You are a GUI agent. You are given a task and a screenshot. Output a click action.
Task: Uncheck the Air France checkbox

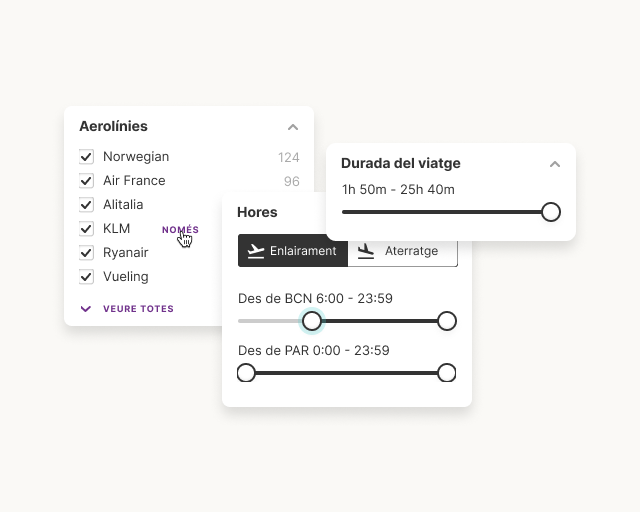[x=86, y=181]
